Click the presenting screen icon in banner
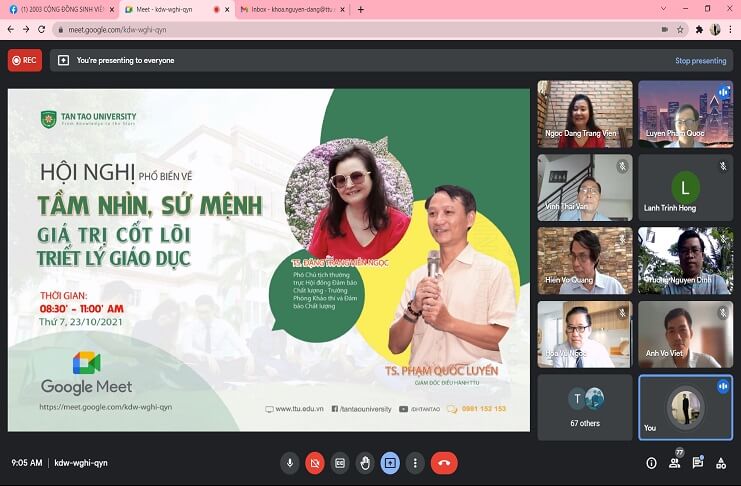741x486 pixels. point(63,61)
